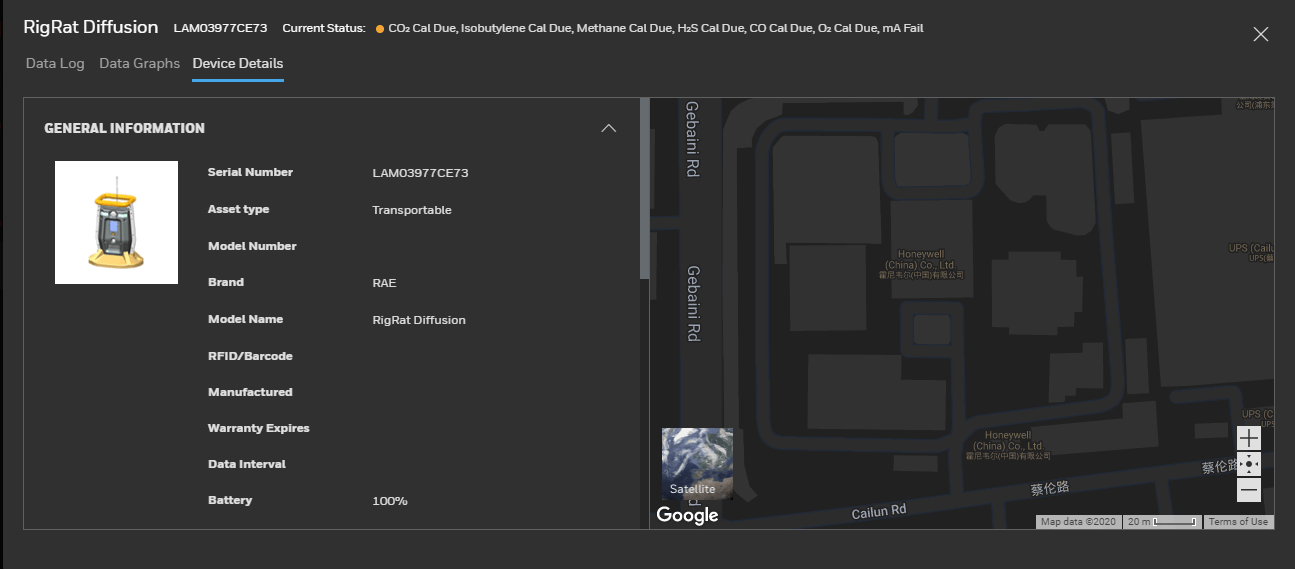Viewport: 1295px width, 569px height.
Task: Click the RFID/Barcode label
Action: coord(250,356)
